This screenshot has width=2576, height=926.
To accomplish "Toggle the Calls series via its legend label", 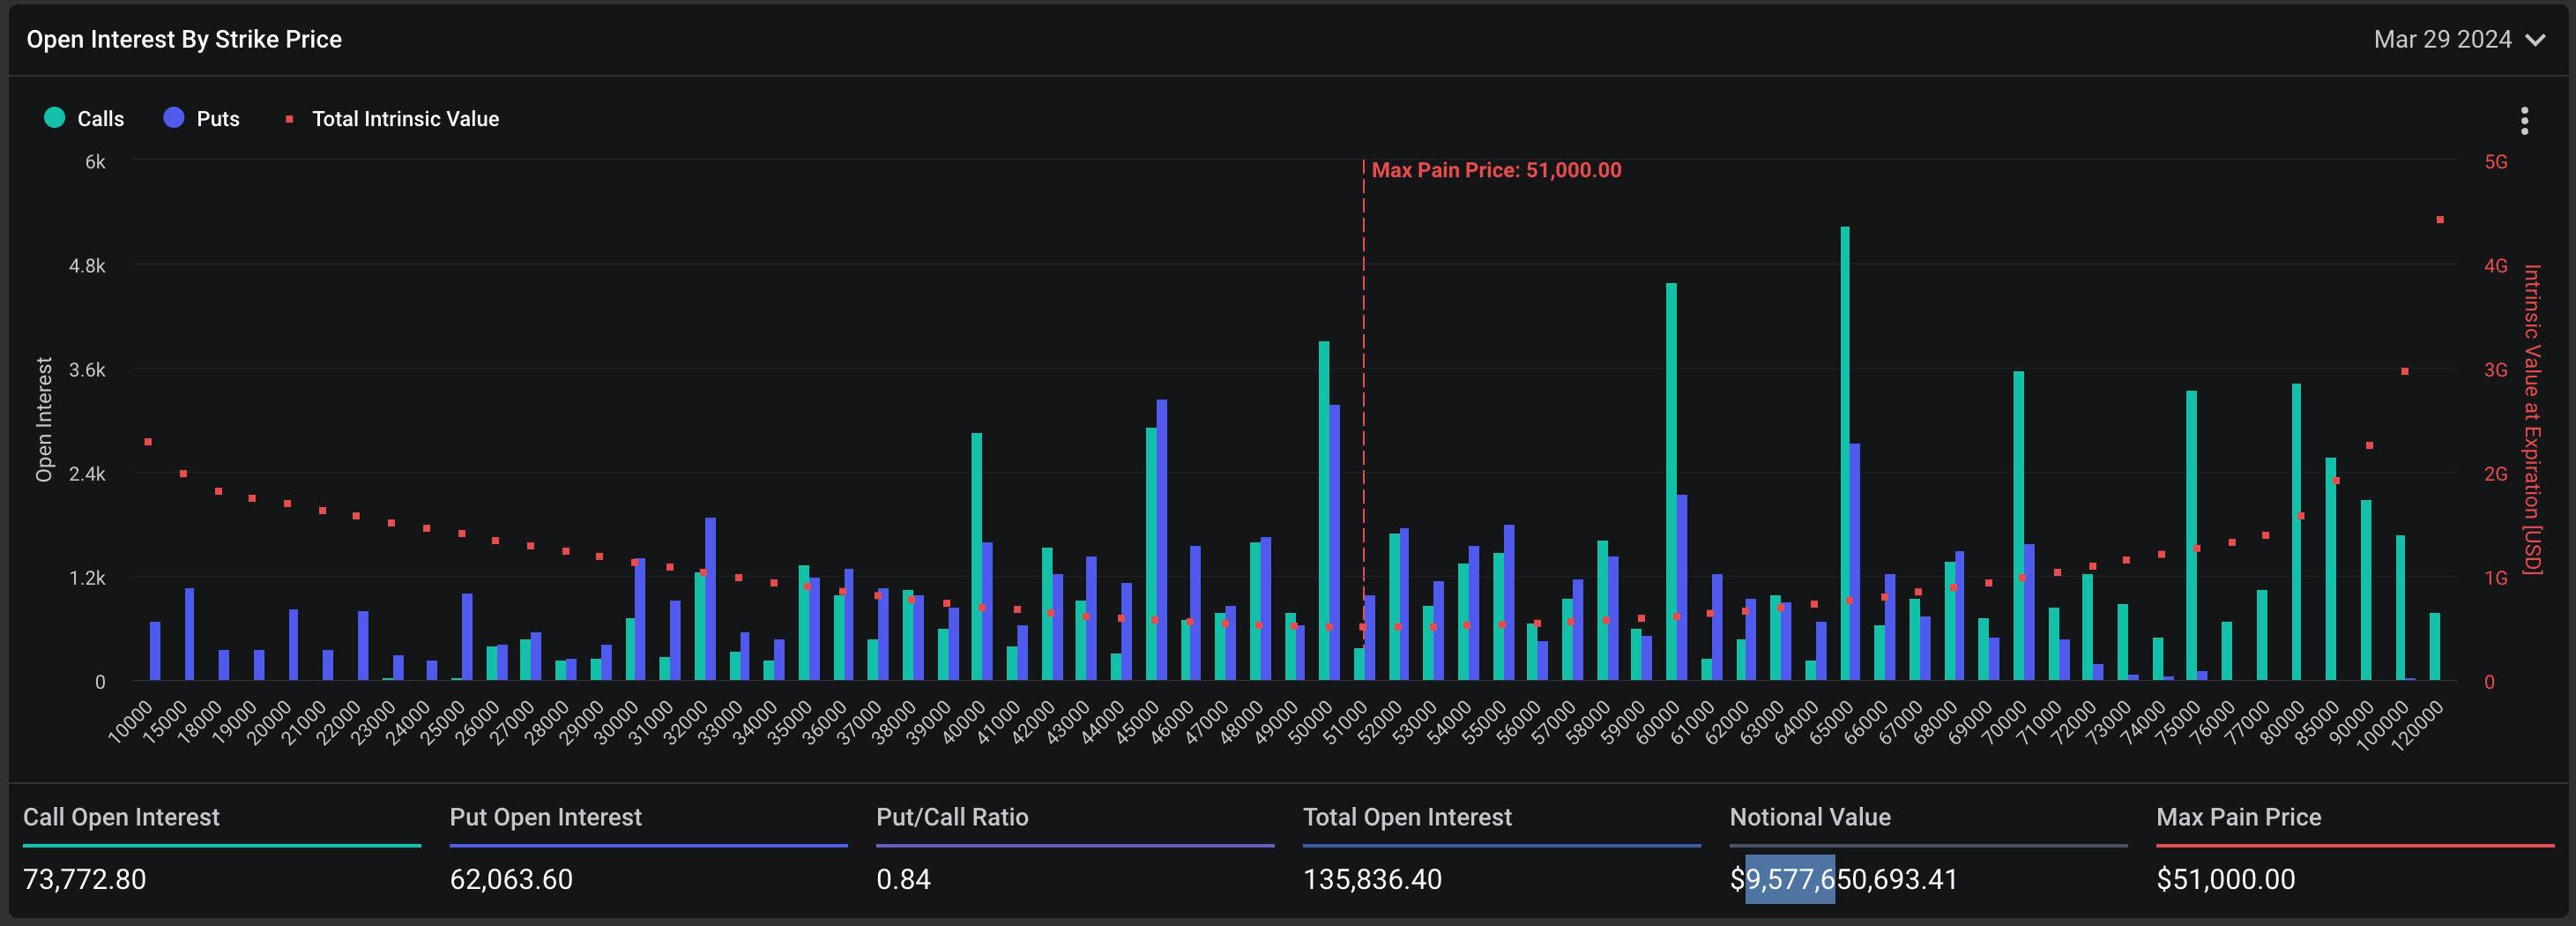I will click(101, 119).
